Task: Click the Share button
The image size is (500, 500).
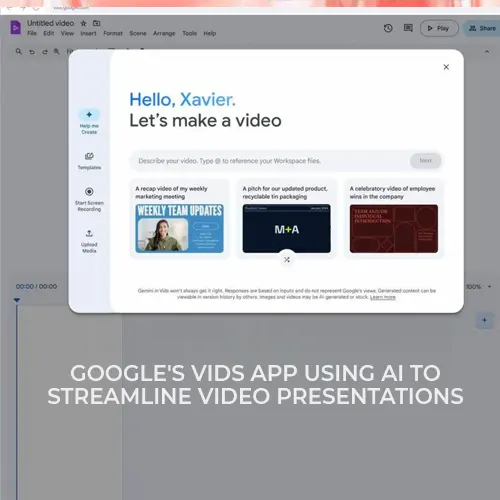Action: click(482, 28)
